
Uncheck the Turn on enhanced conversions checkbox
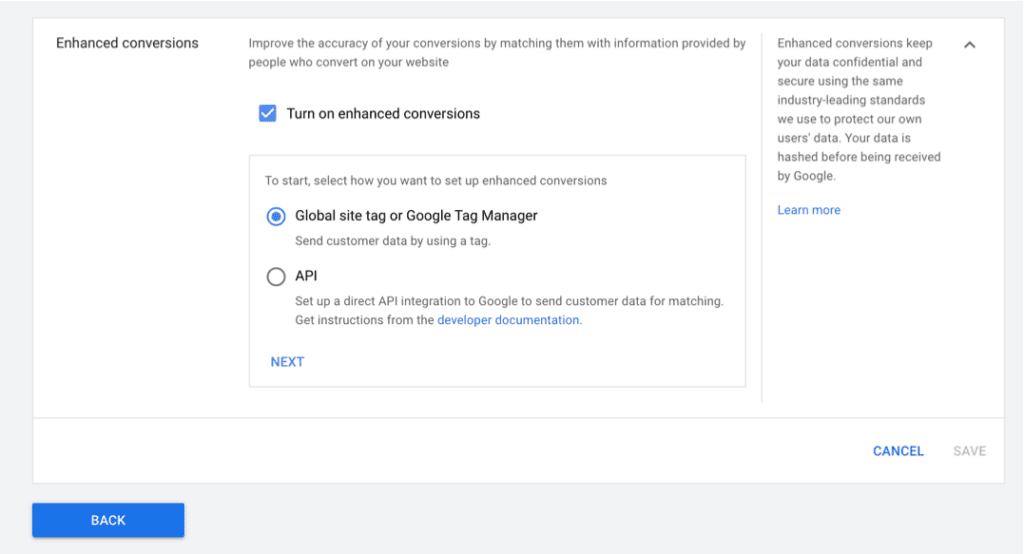click(267, 114)
